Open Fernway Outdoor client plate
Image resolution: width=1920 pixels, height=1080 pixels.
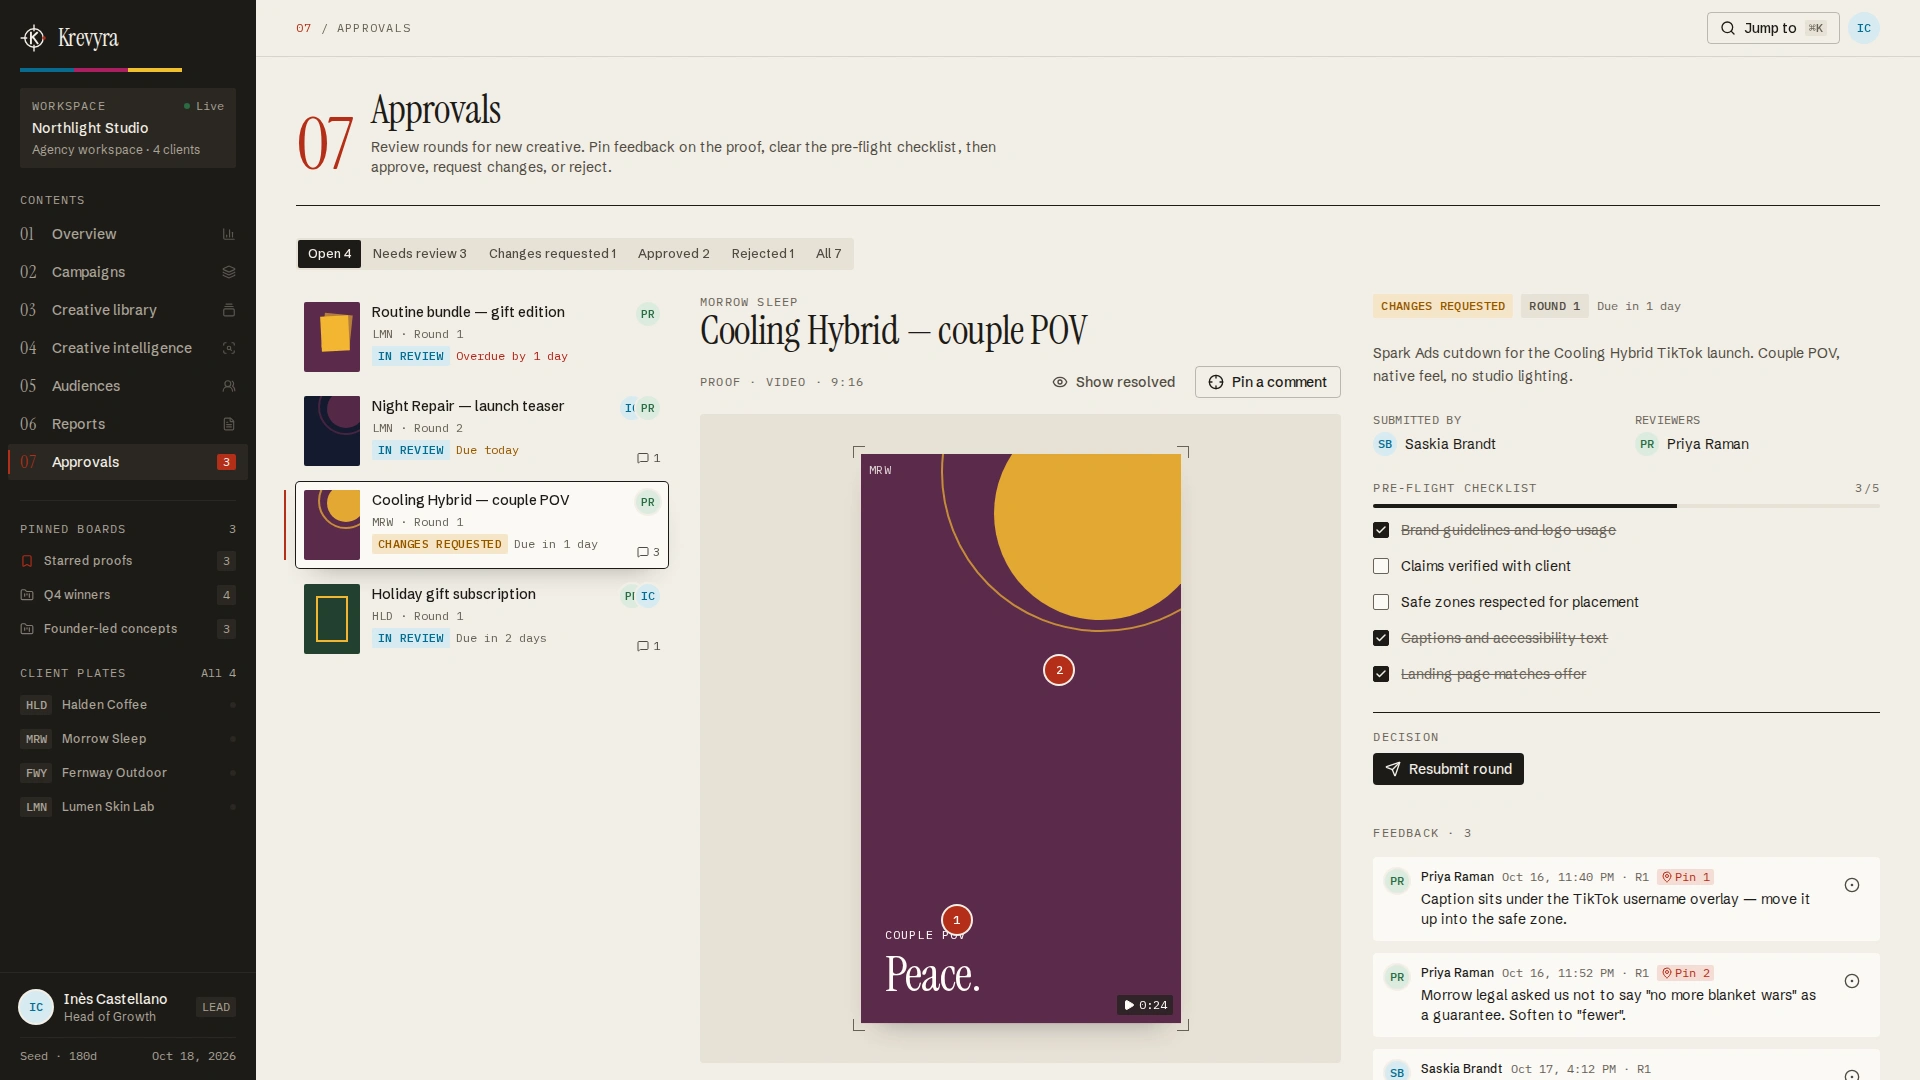pyautogui.click(x=128, y=773)
